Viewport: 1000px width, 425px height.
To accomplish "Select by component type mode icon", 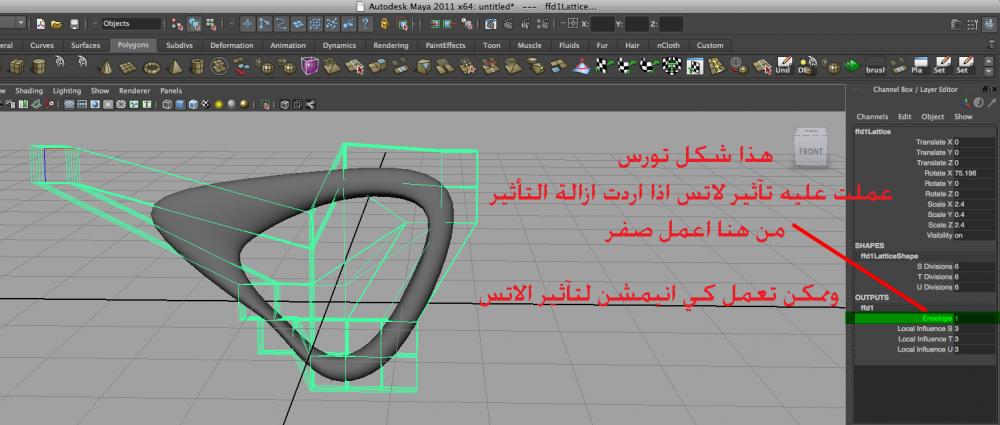I will click(210, 24).
